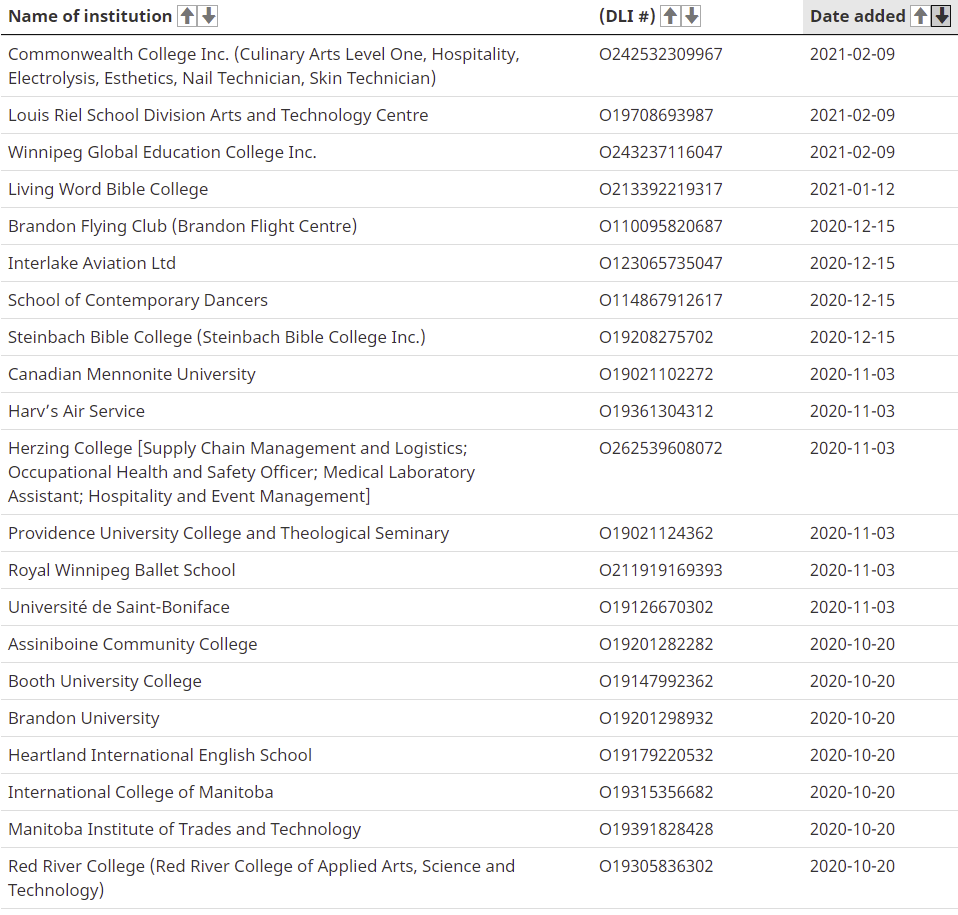Screen dimensions: 958x915
Task: Click the (DLI #) column header text
Action: (627, 16)
